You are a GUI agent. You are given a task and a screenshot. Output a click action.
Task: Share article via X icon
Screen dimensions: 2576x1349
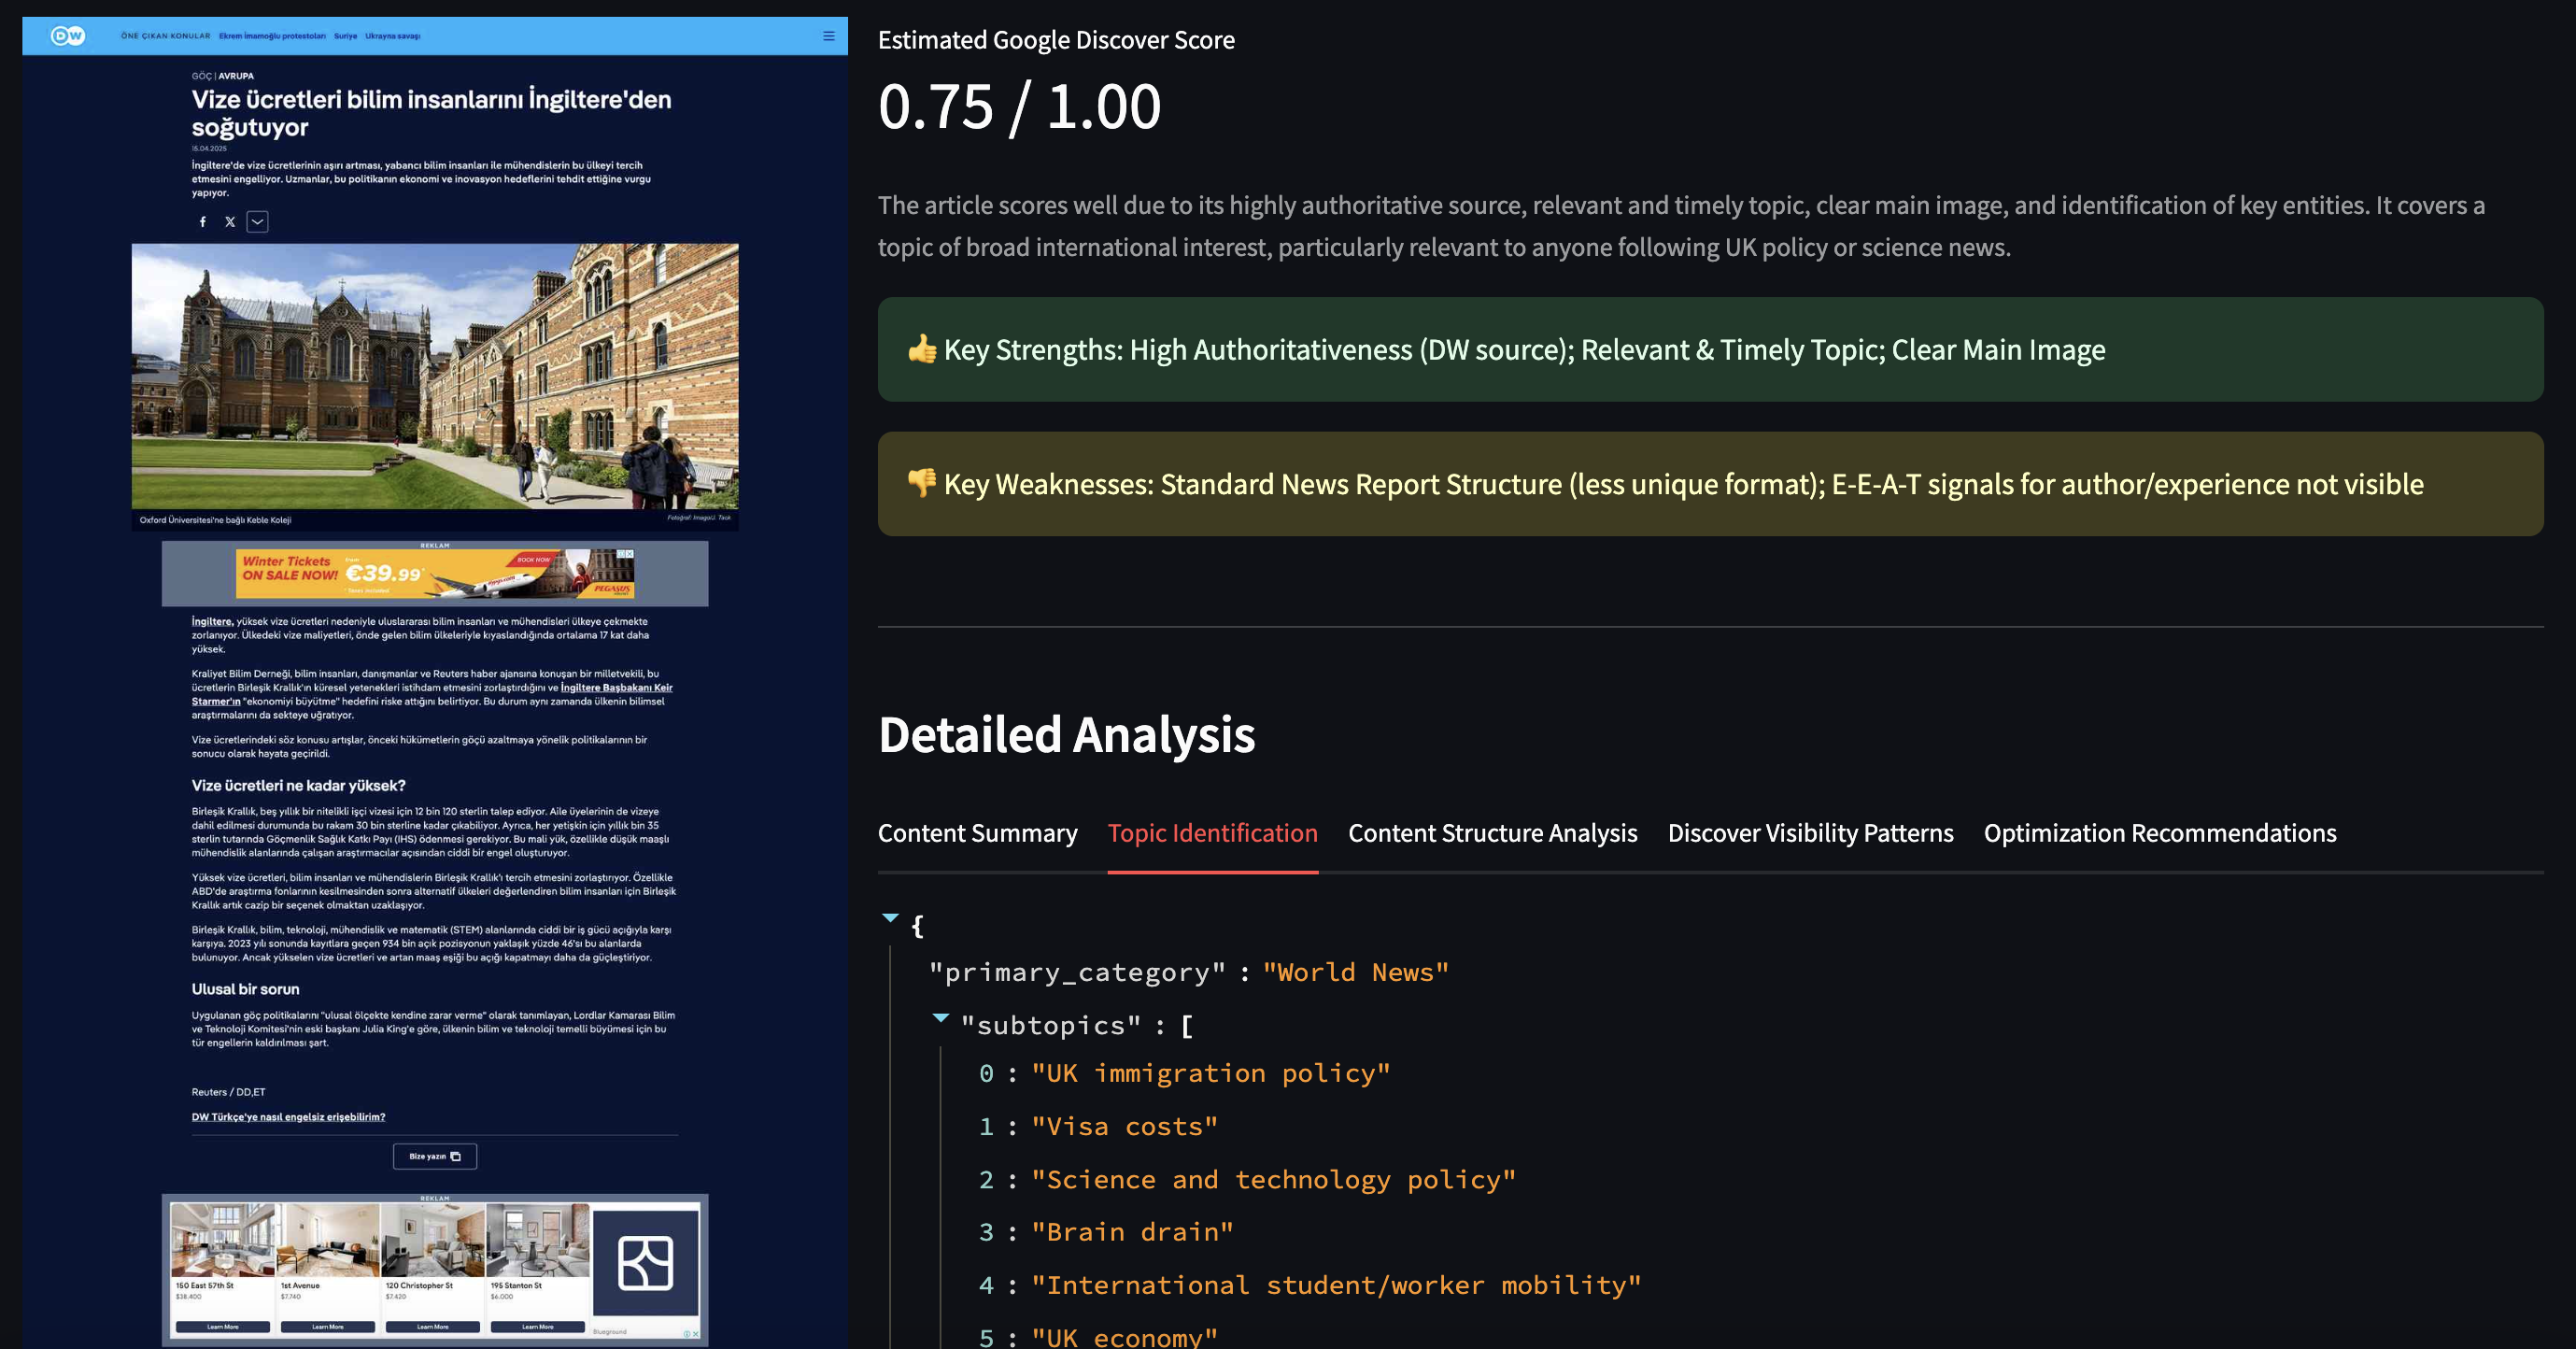click(230, 222)
